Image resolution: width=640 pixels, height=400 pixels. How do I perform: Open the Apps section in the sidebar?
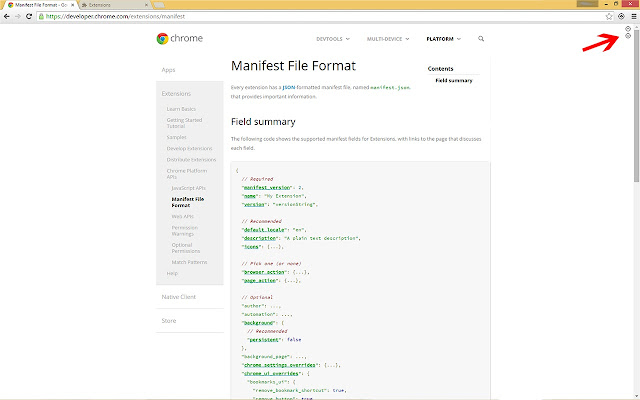point(168,70)
